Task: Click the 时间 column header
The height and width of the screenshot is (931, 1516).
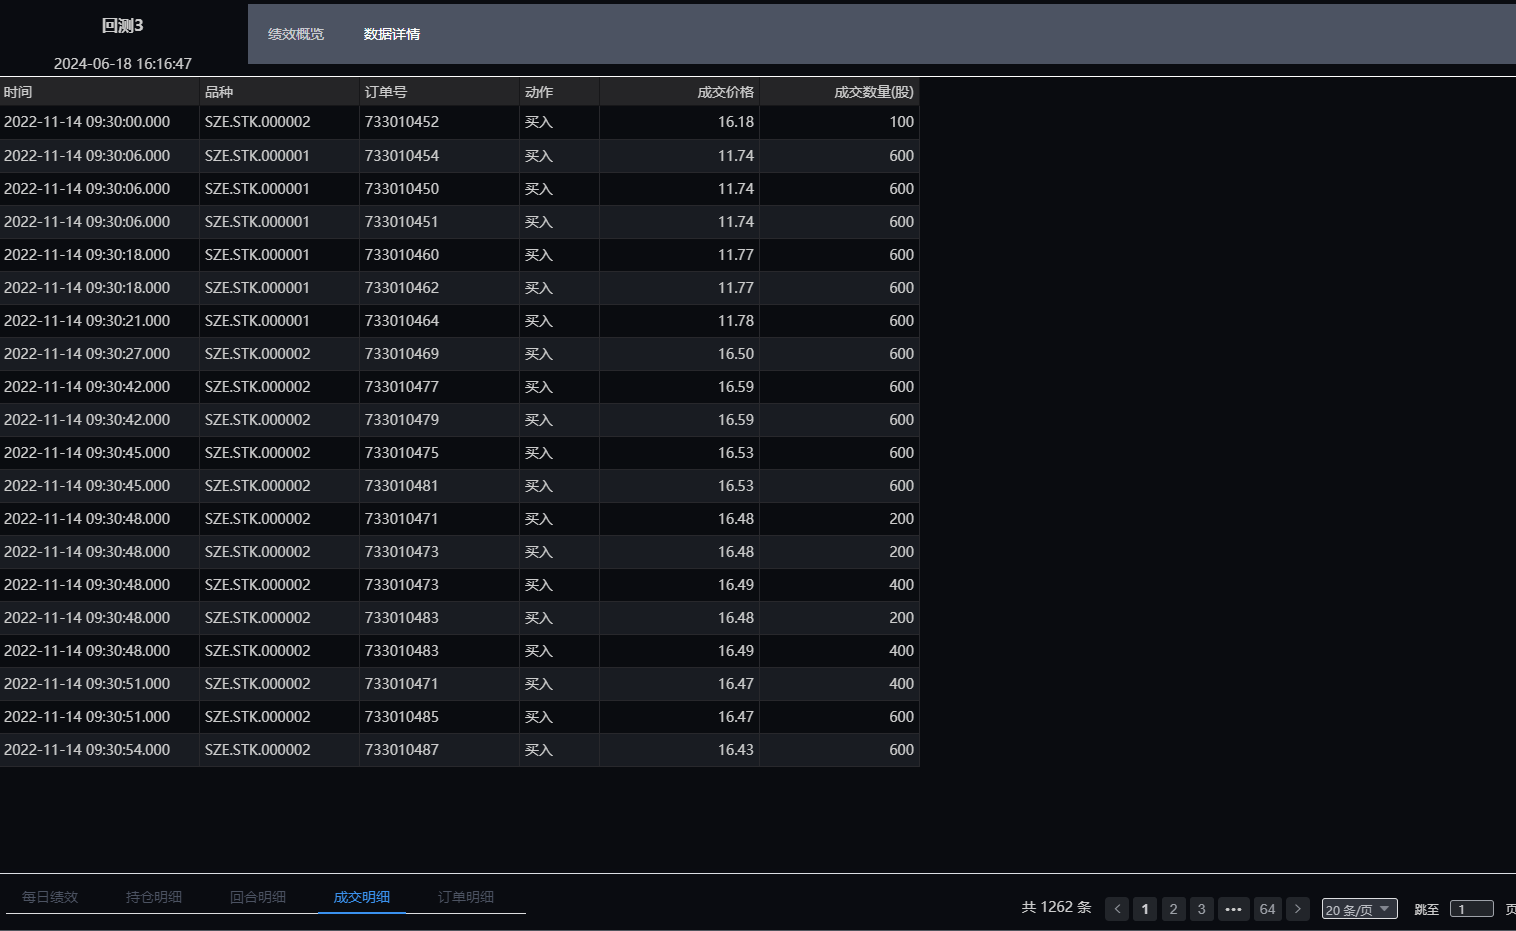Action: (x=18, y=92)
